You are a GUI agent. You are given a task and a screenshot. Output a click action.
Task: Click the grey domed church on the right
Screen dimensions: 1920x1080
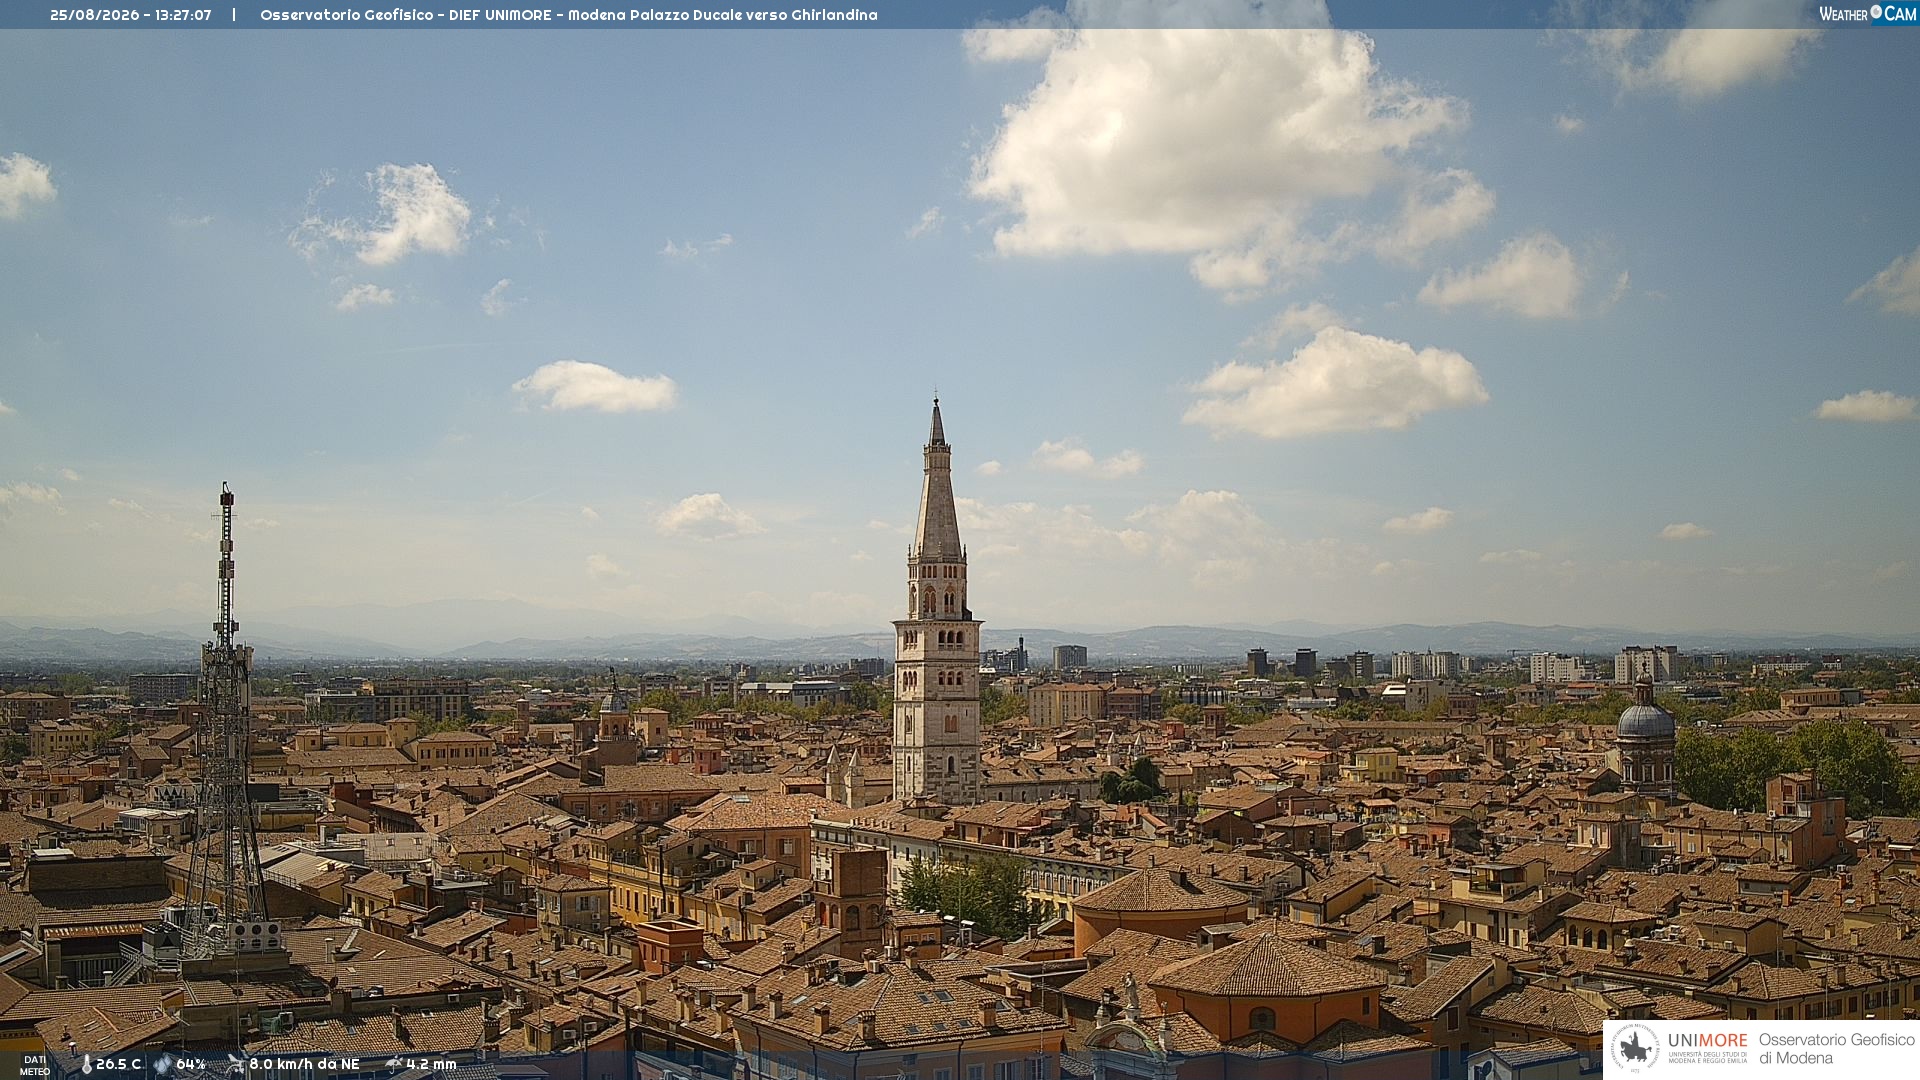tap(1645, 733)
